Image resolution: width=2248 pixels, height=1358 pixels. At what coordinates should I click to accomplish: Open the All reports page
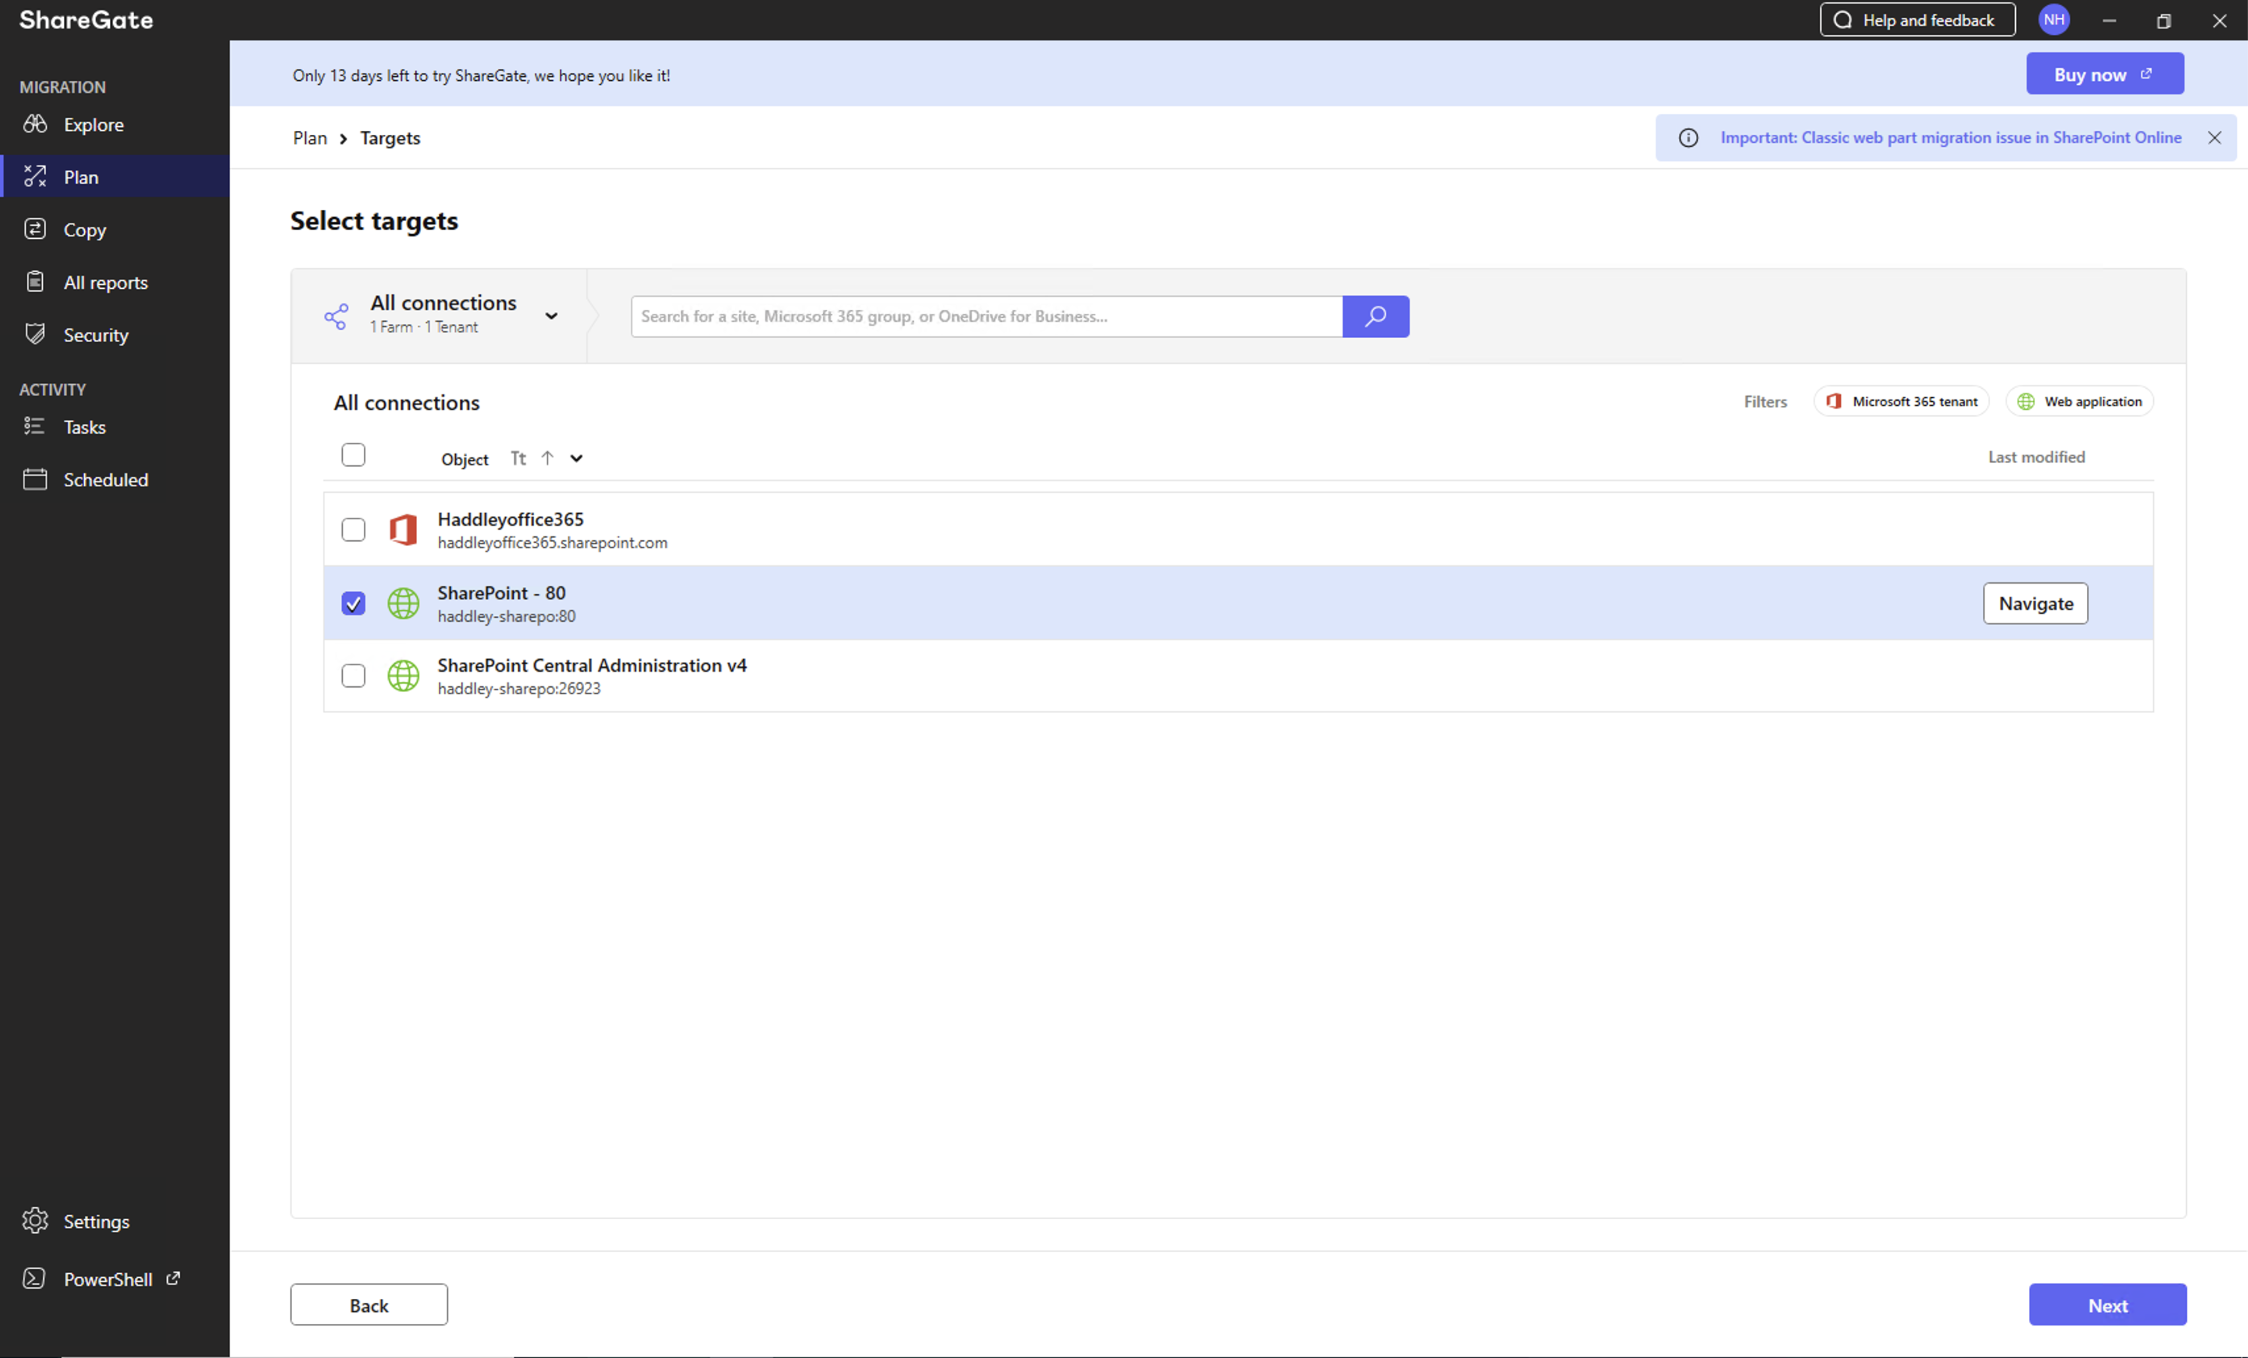(105, 283)
